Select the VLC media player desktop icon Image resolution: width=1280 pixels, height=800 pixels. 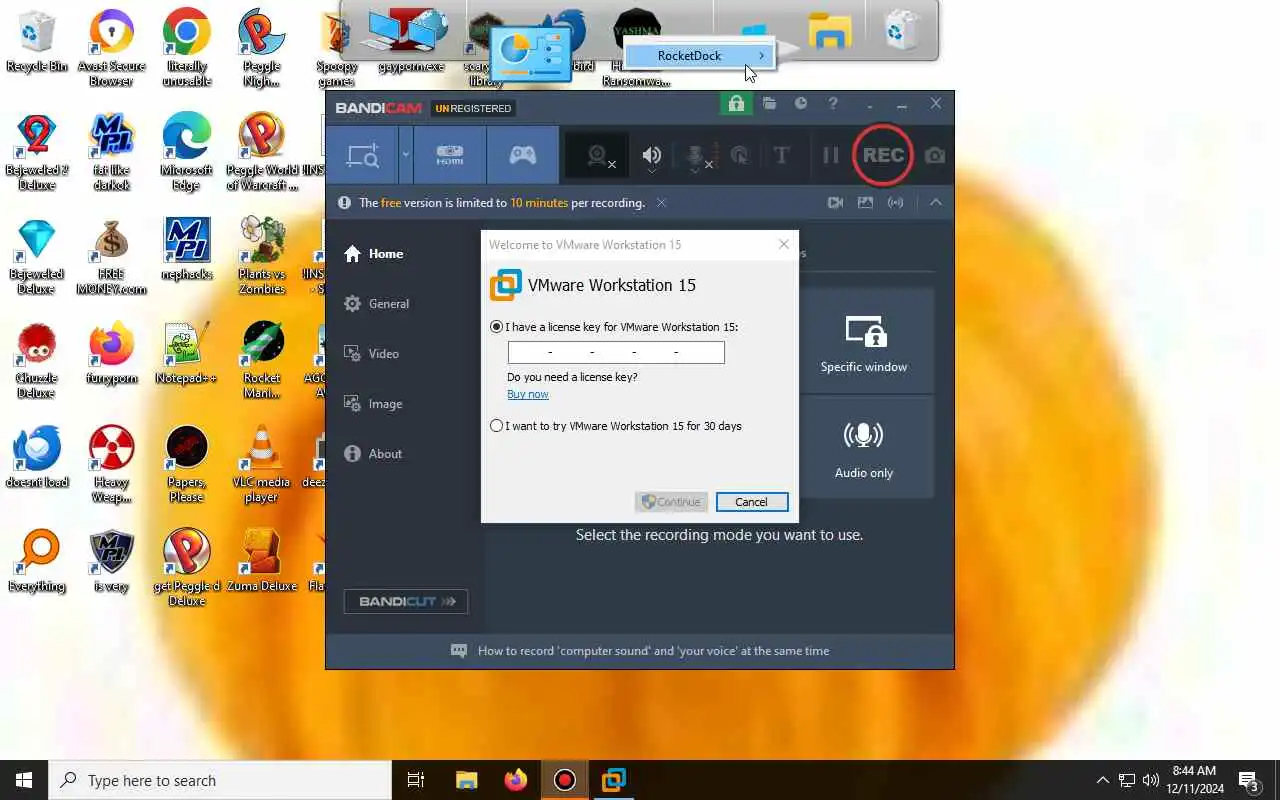(262, 463)
